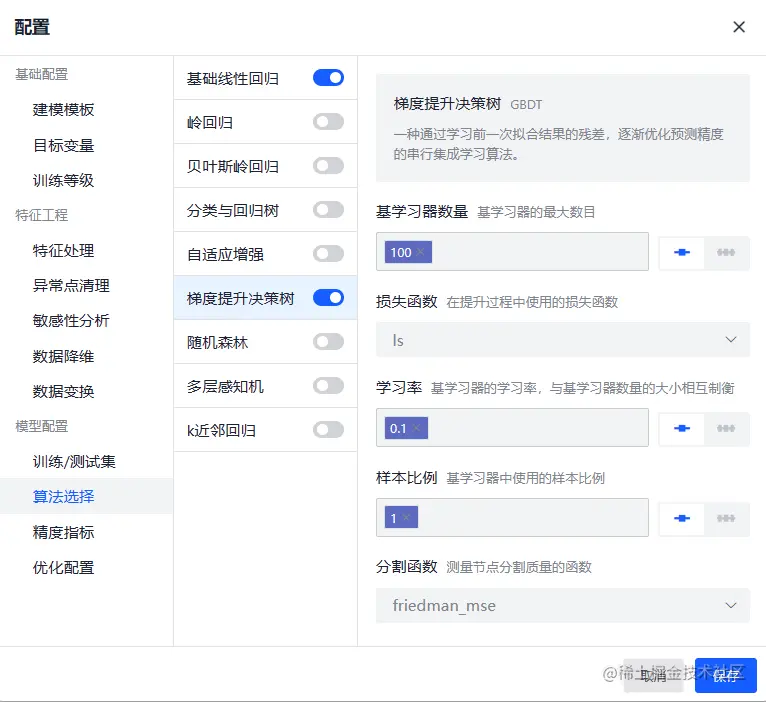Select the 自适应增强 algorithm row label
The image size is (766, 702).
point(225,255)
